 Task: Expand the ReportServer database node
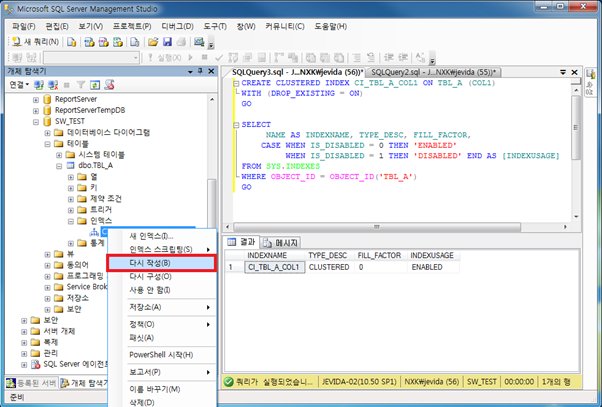[x=36, y=100]
